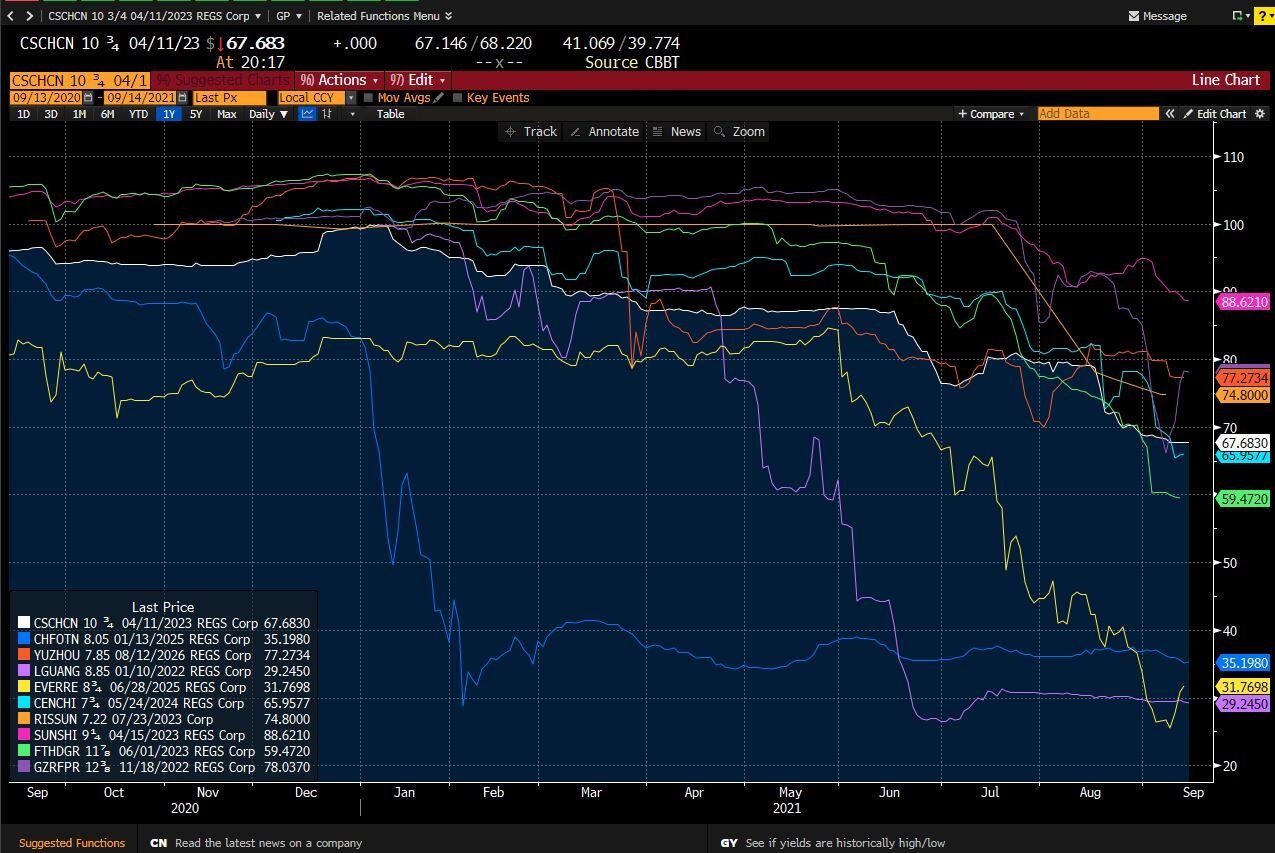
Task: Toggle the Key Events checkbox
Action: coord(458,98)
